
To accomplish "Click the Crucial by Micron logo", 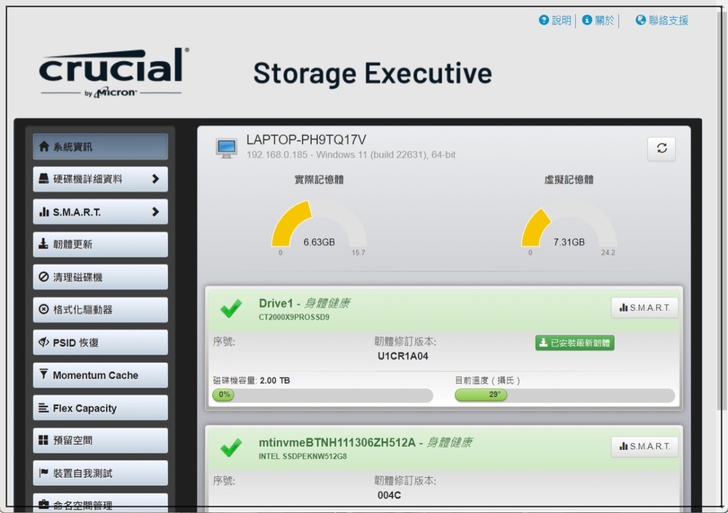I will tap(112, 73).
